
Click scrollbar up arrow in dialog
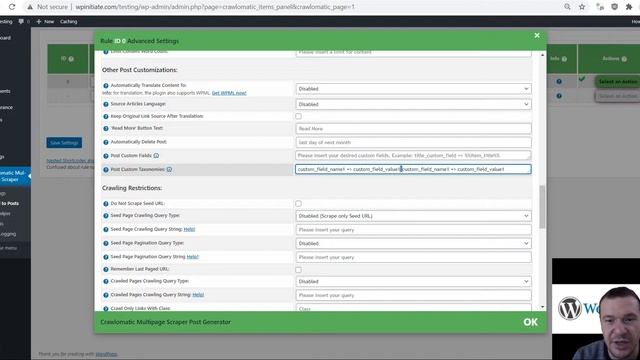(x=542, y=55)
